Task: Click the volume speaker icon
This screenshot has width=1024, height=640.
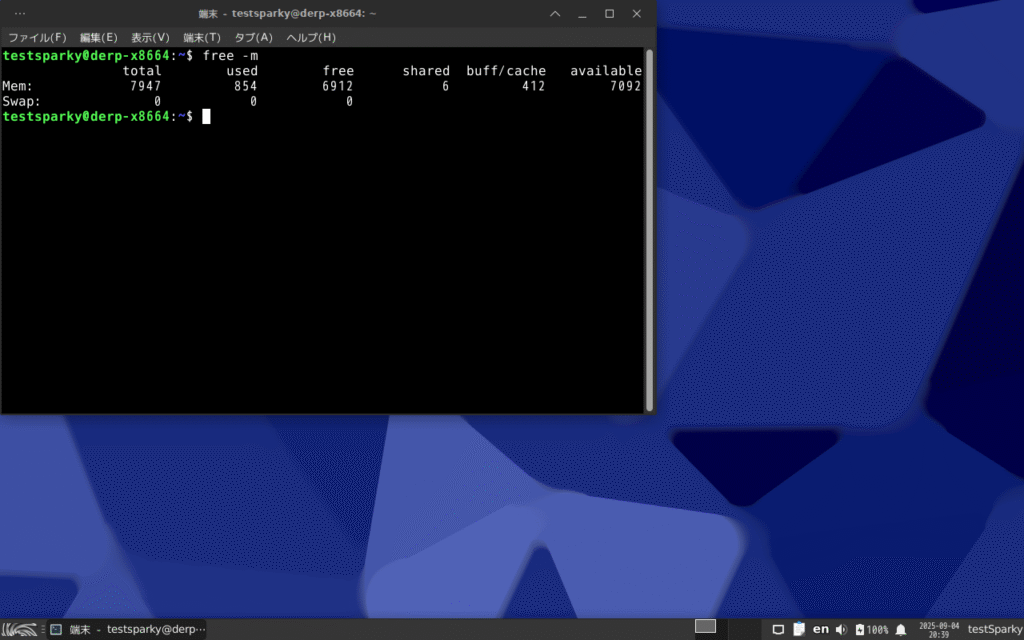Action: [x=840, y=629]
